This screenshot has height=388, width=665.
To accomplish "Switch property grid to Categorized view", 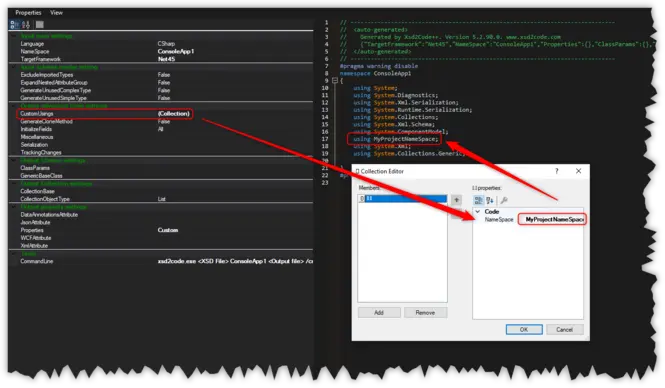I will [x=14, y=25].
